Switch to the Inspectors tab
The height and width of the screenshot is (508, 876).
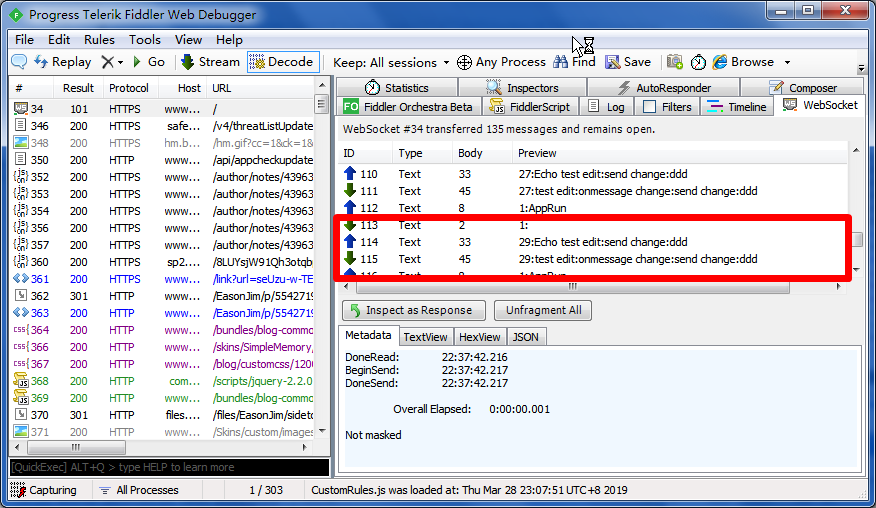tap(522, 88)
